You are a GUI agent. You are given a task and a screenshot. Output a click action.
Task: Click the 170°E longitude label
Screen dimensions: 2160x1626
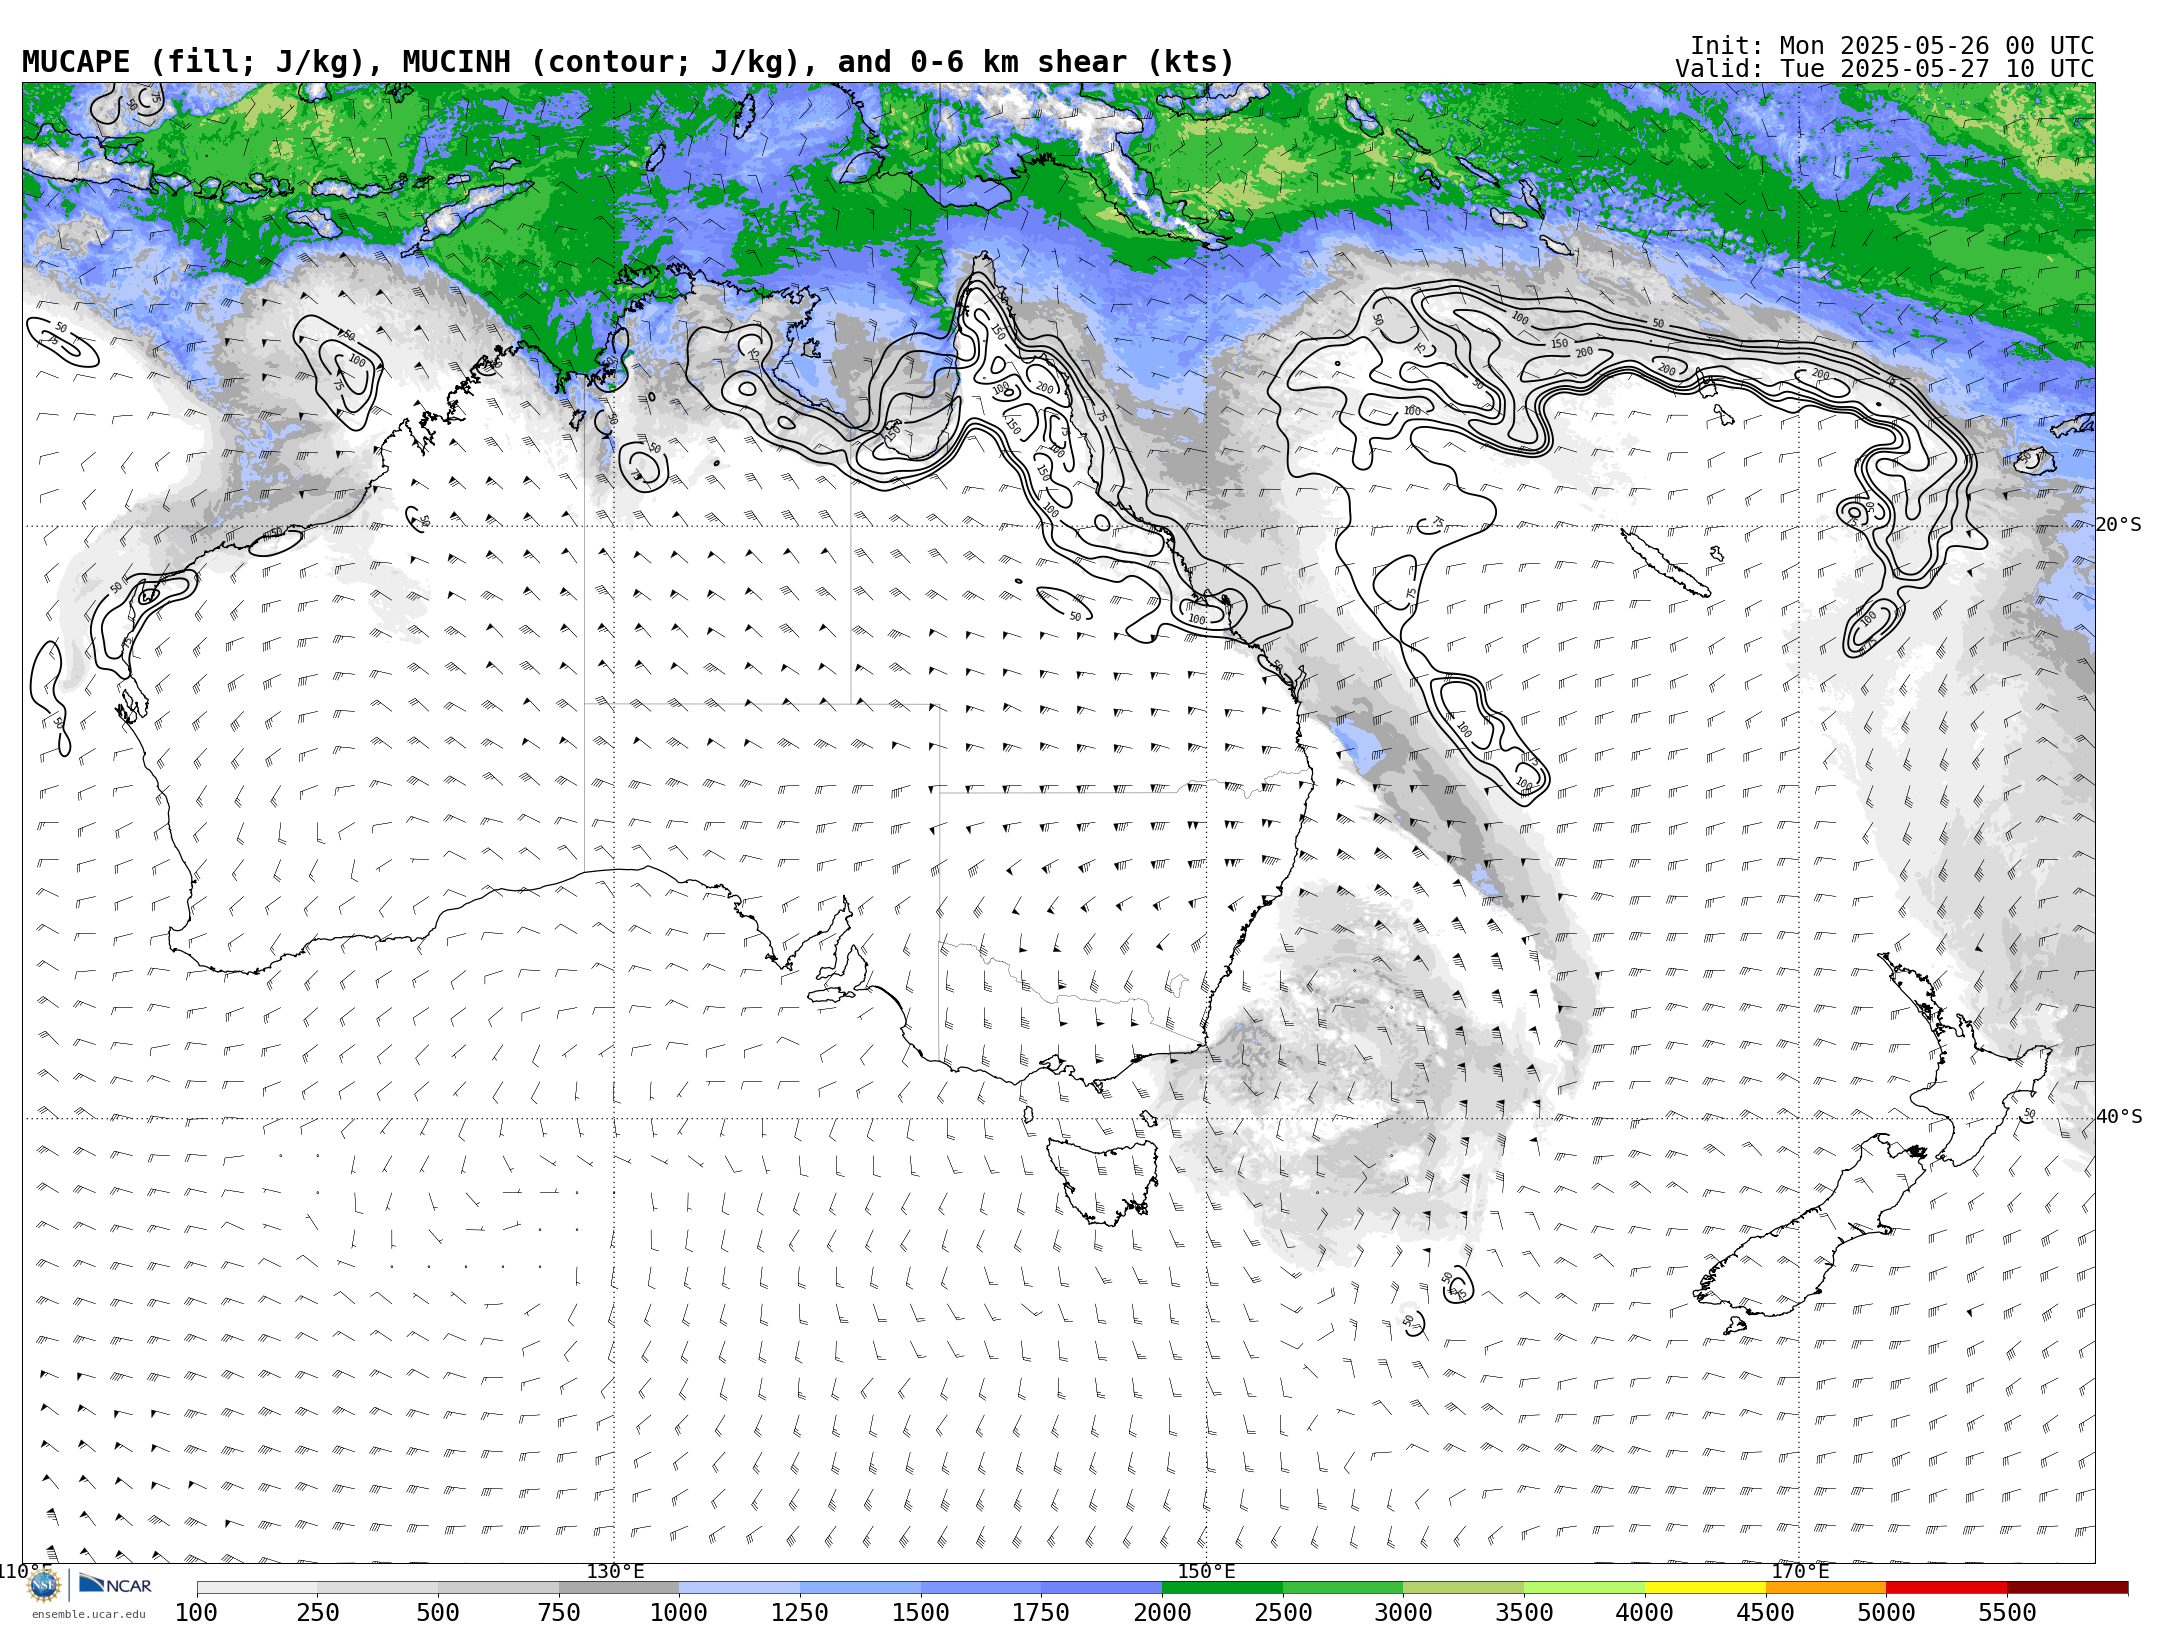[x=1800, y=1572]
